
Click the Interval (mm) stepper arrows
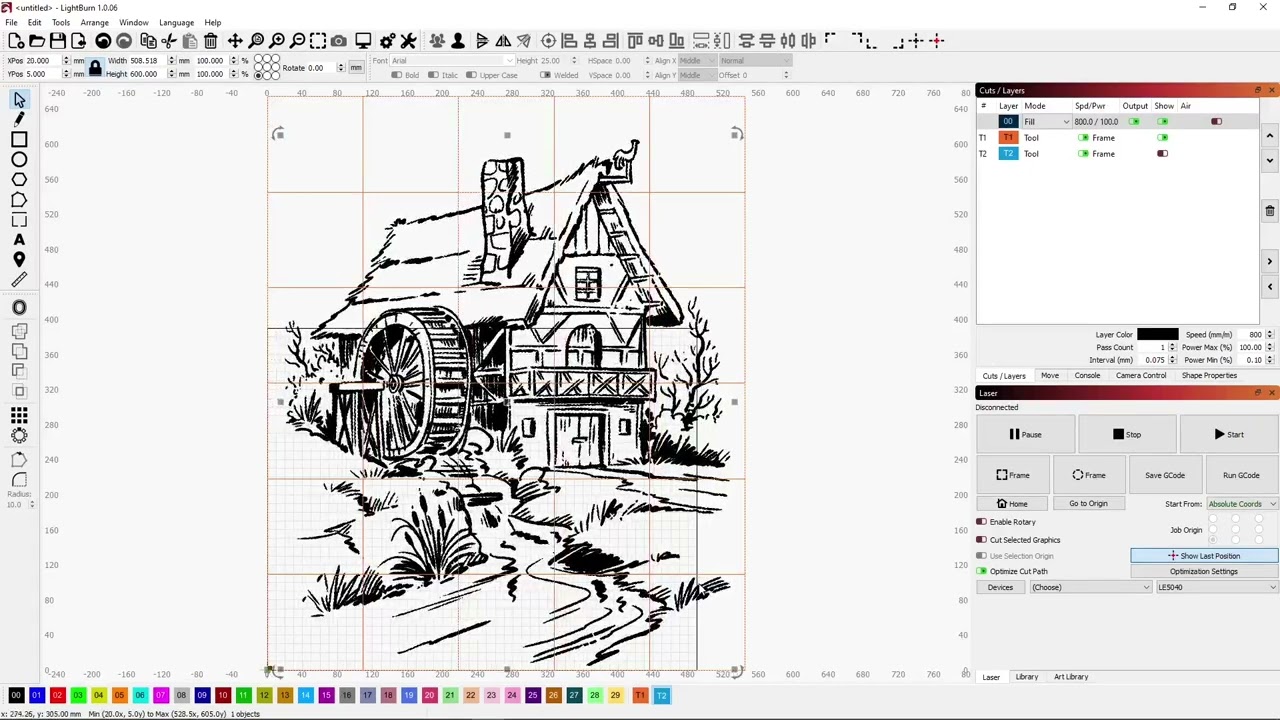1172,360
